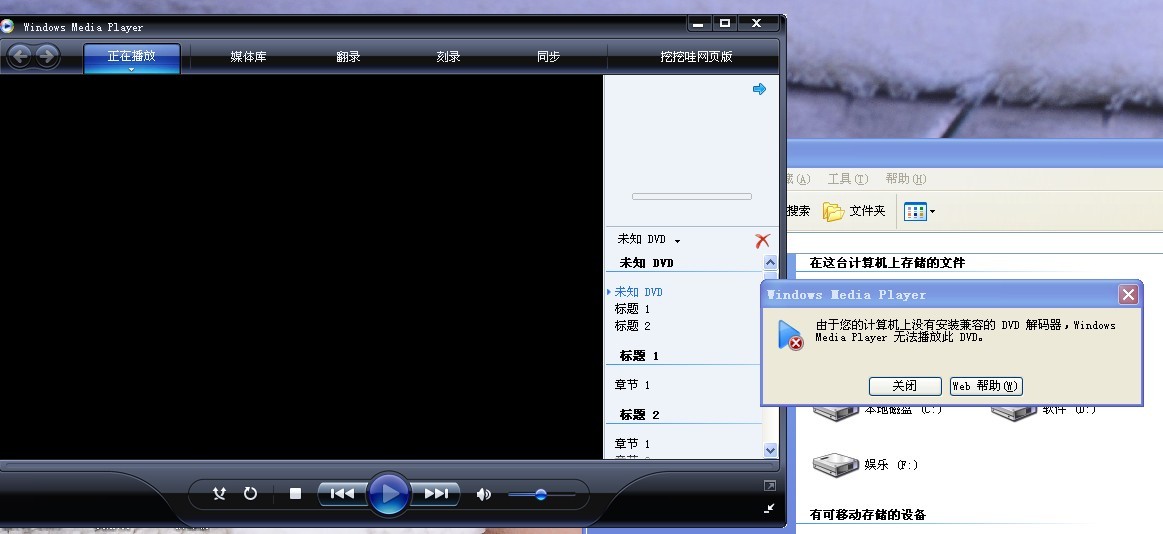Select 标题 2 in the playlist
1163x534 pixels.
tap(632, 326)
